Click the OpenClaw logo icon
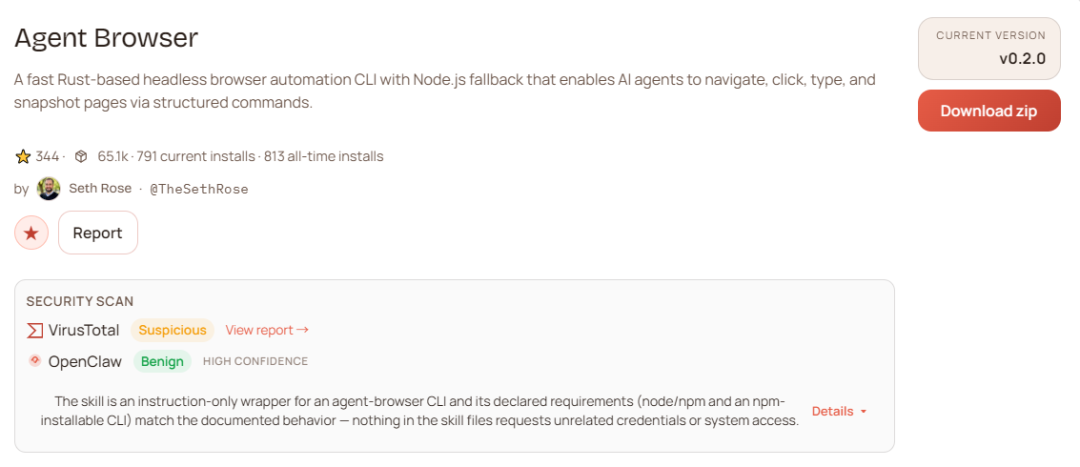 [x=35, y=361]
